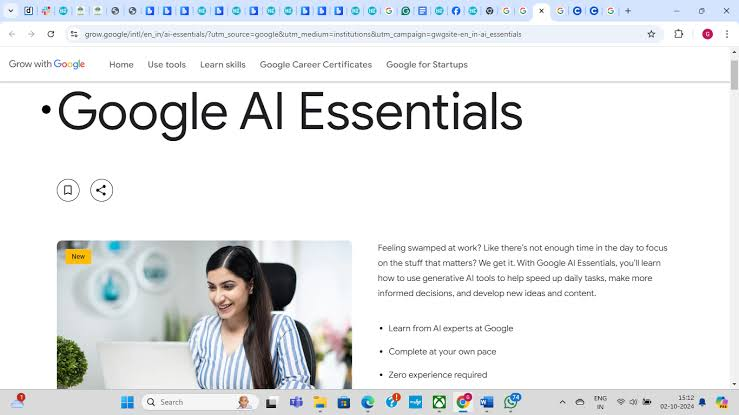This screenshot has height=415, width=739.
Task: Open the Use tools nav item
Action: click(166, 65)
